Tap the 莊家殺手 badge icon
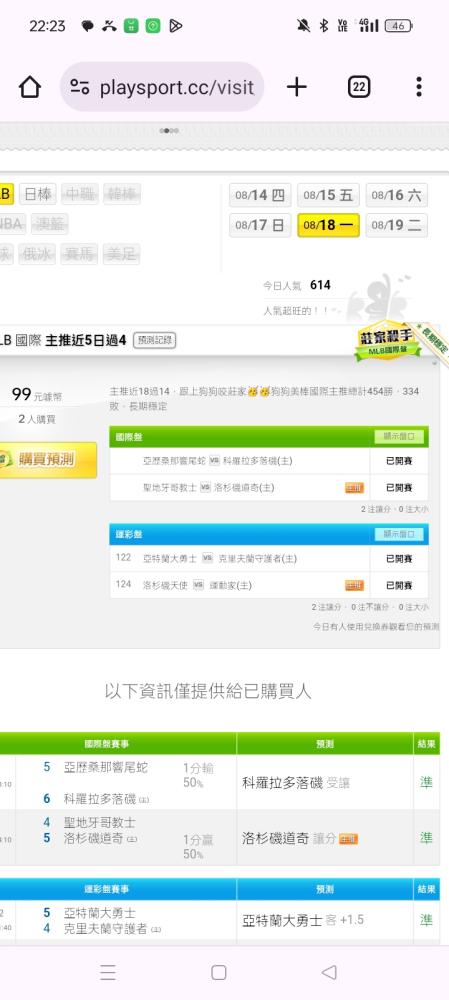 coord(388,341)
